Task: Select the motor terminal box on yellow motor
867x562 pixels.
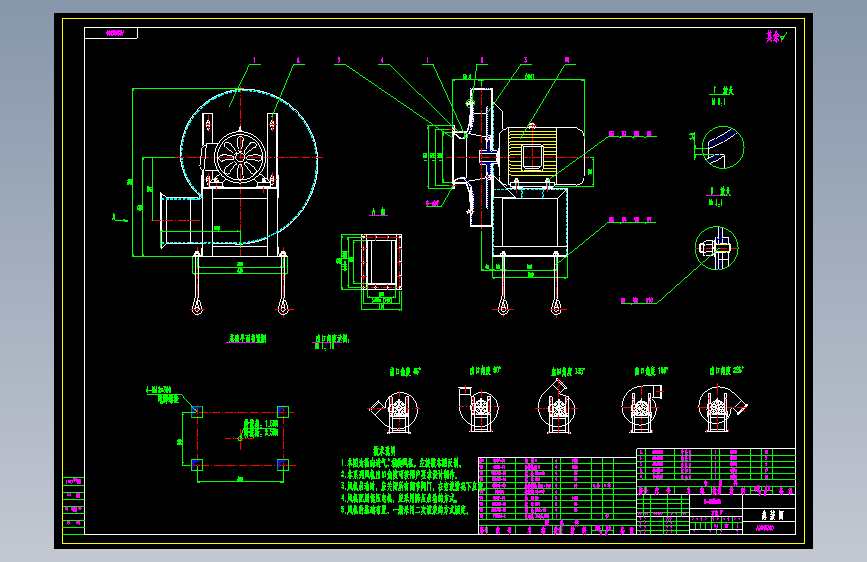Action: [x=532, y=156]
